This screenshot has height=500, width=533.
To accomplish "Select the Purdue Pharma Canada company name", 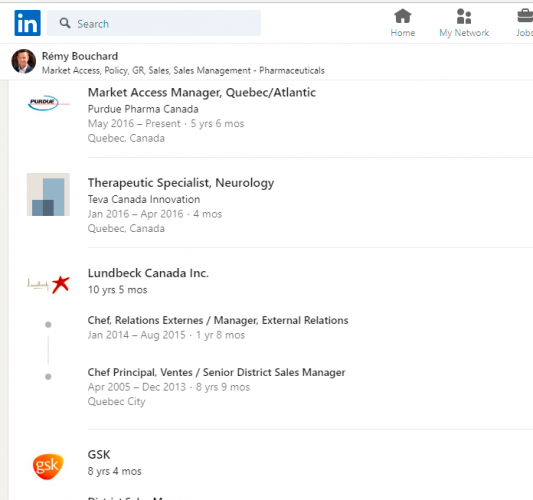I will (143, 109).
